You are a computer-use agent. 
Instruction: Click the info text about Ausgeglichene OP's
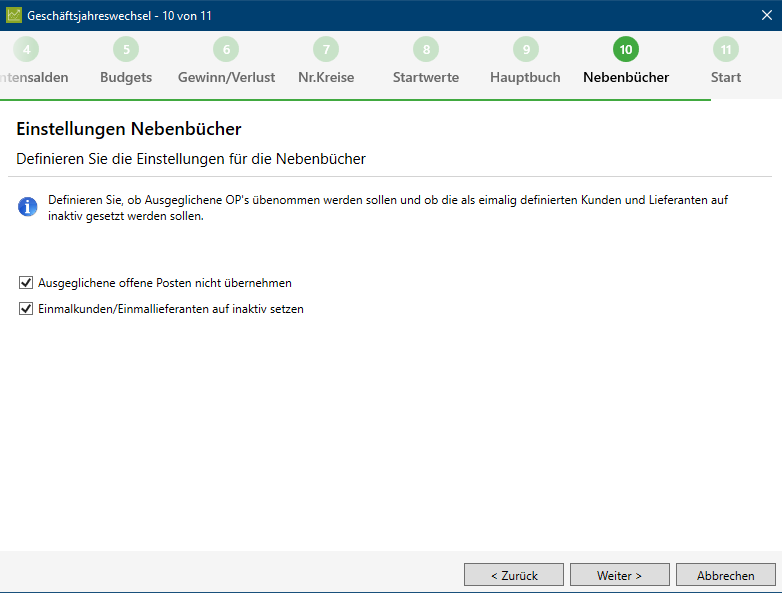tap(388, 208)
